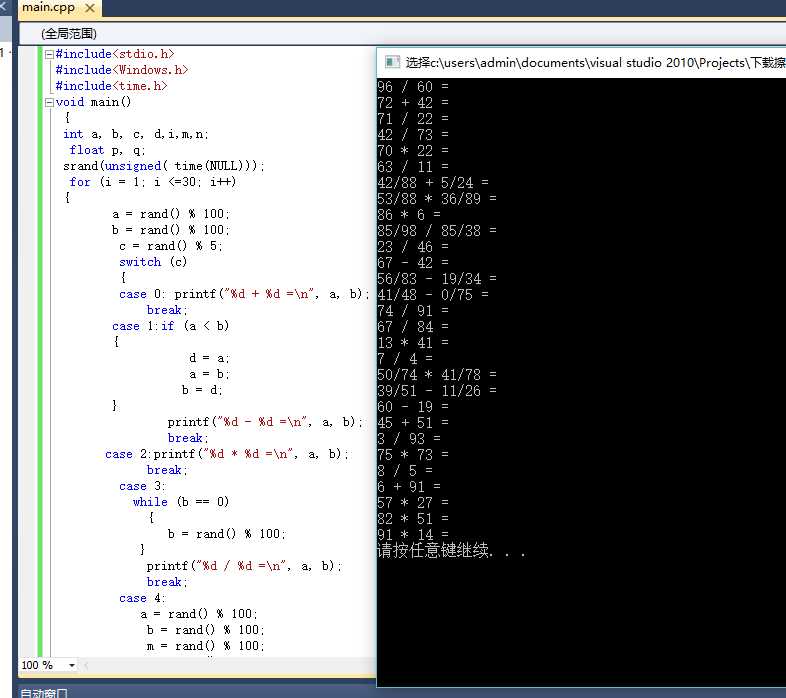Click the 'for (i = 1; i <=30; i++)' line
This screenshot has height=698, width=786.
coord(152,182)
